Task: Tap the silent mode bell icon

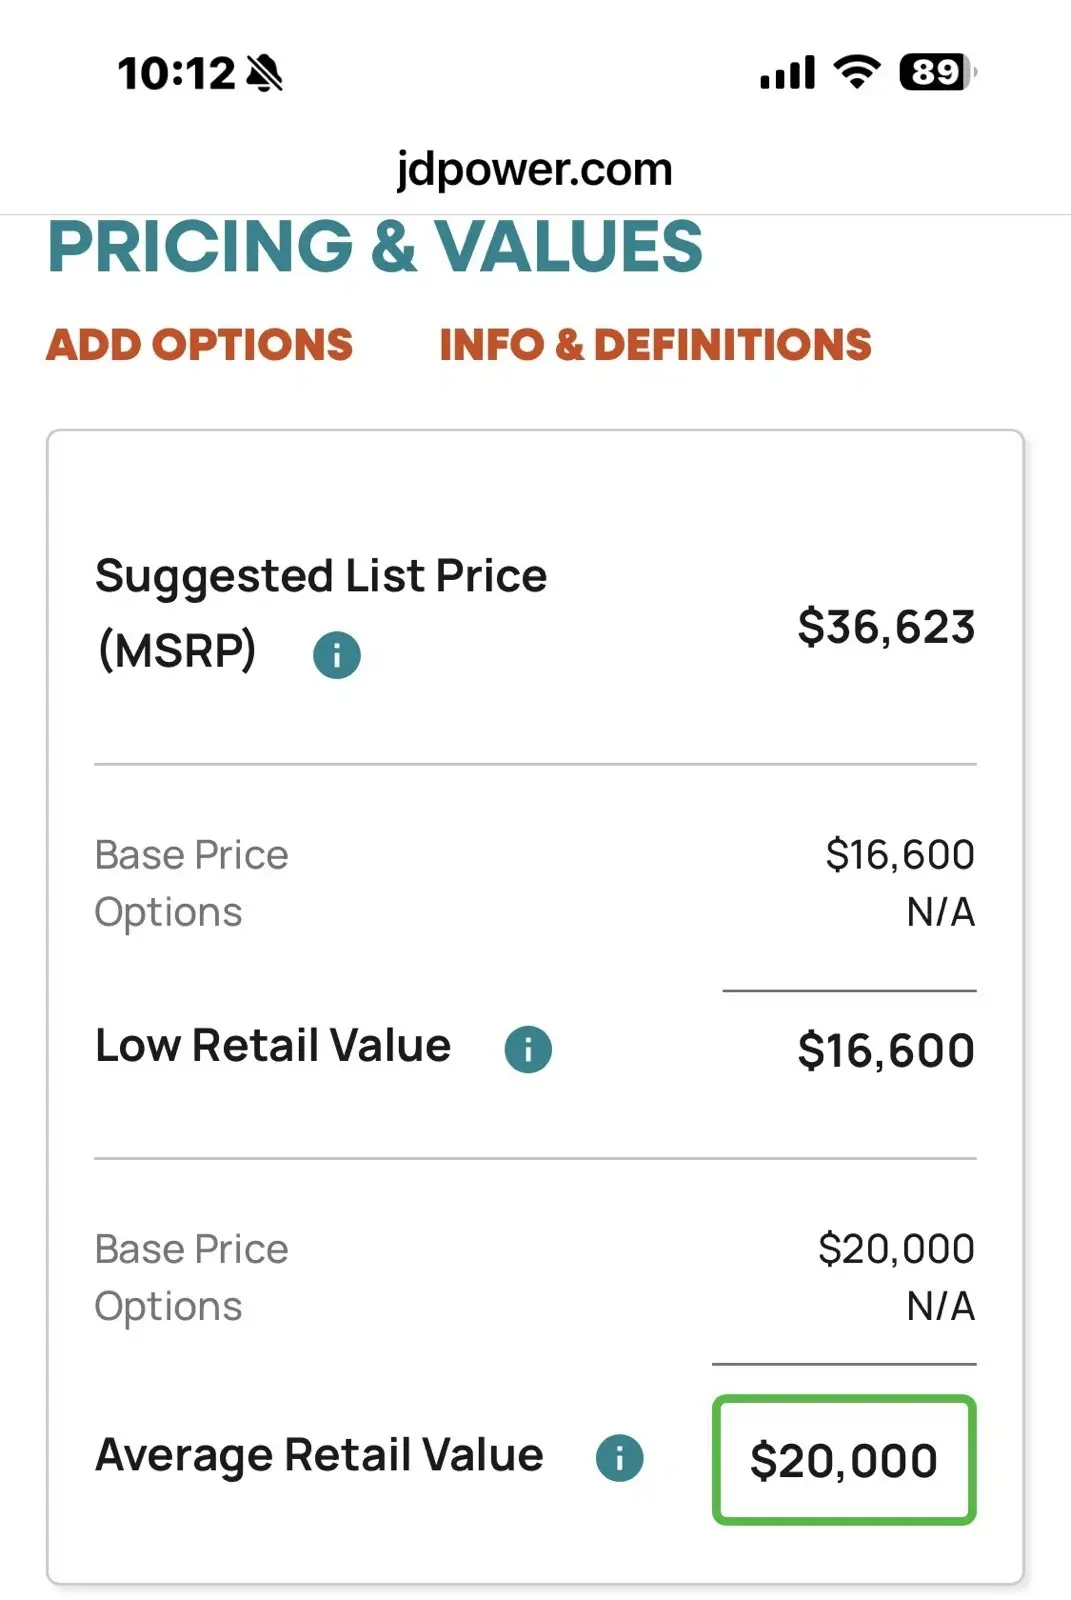Action: (265, 73)
